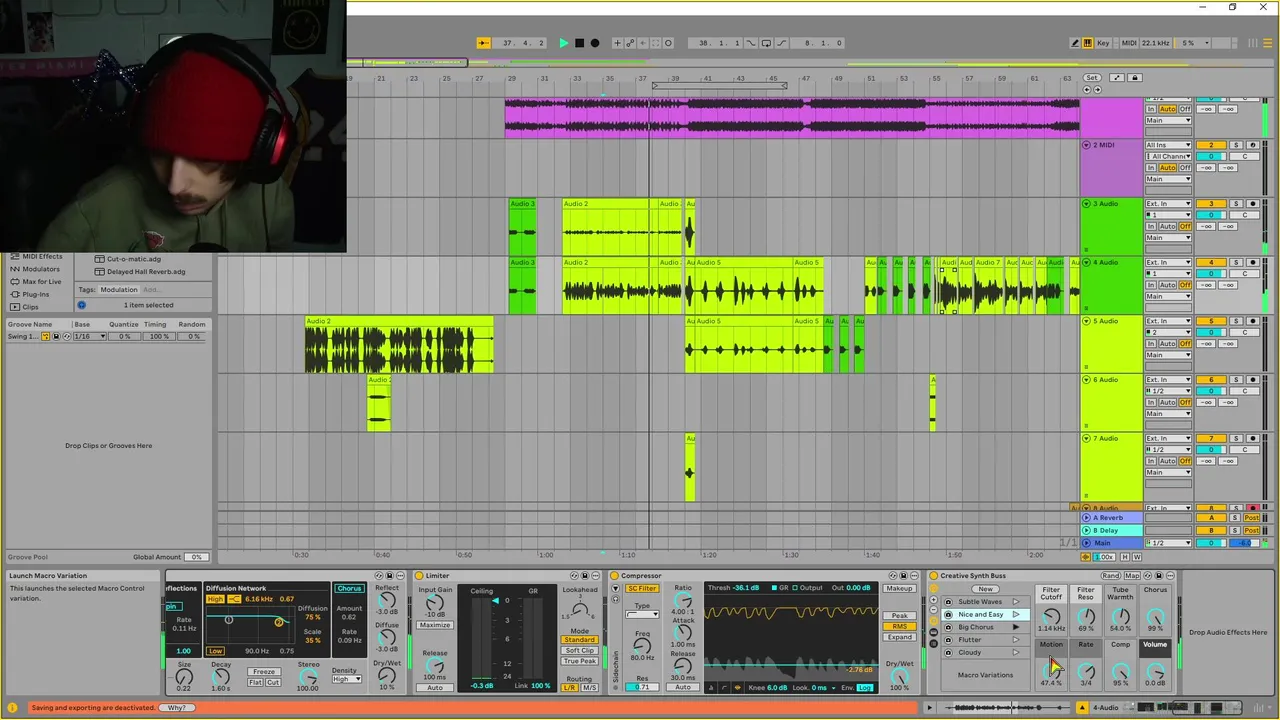Open the All Ins dropdown on 2 MIDI

pyautogui.click(x=1168, y=145)
